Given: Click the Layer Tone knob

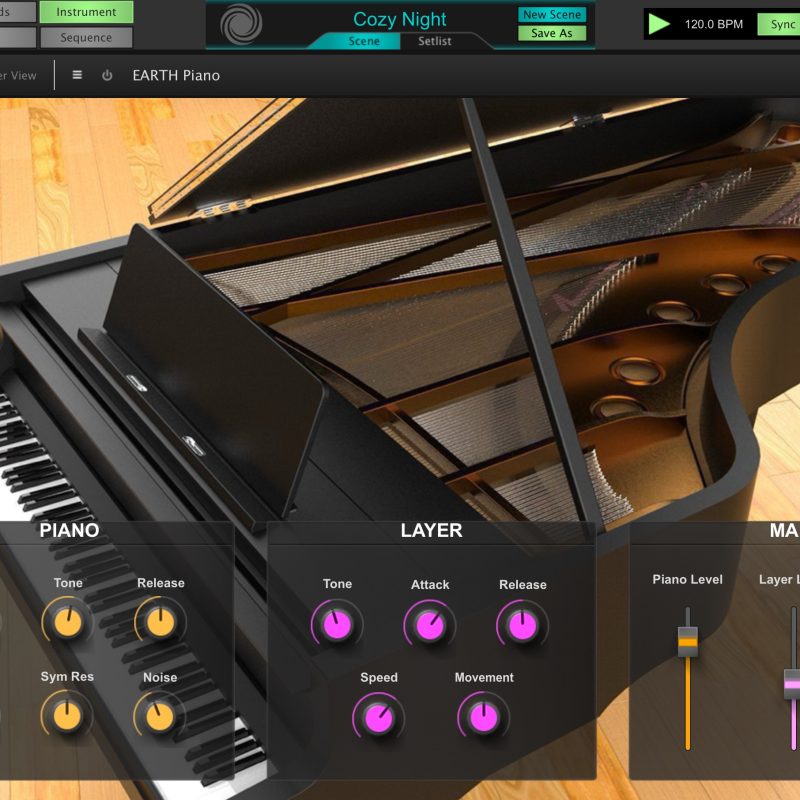Looking at the screenshot, I should coord(337,626).
